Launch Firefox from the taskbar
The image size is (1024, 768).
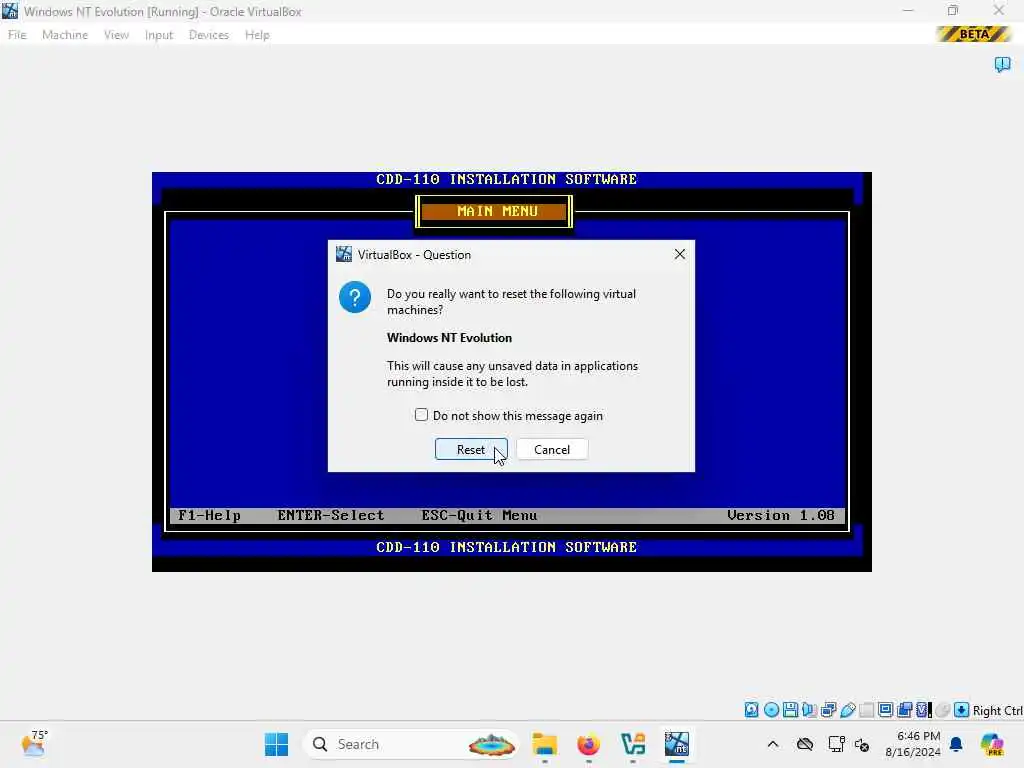[588, 744]
